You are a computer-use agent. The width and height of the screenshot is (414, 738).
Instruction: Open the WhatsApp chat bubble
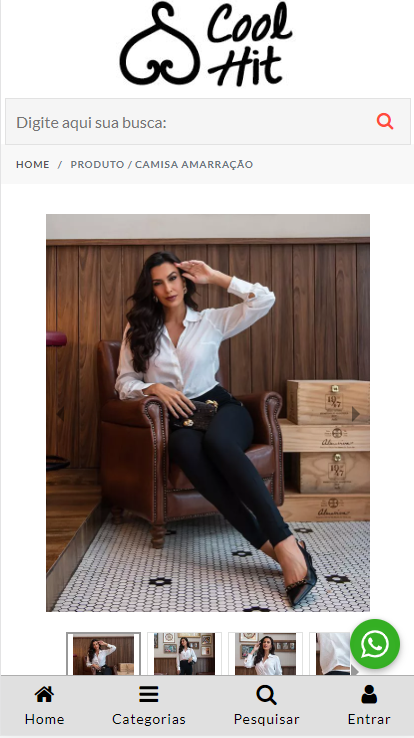375,644
